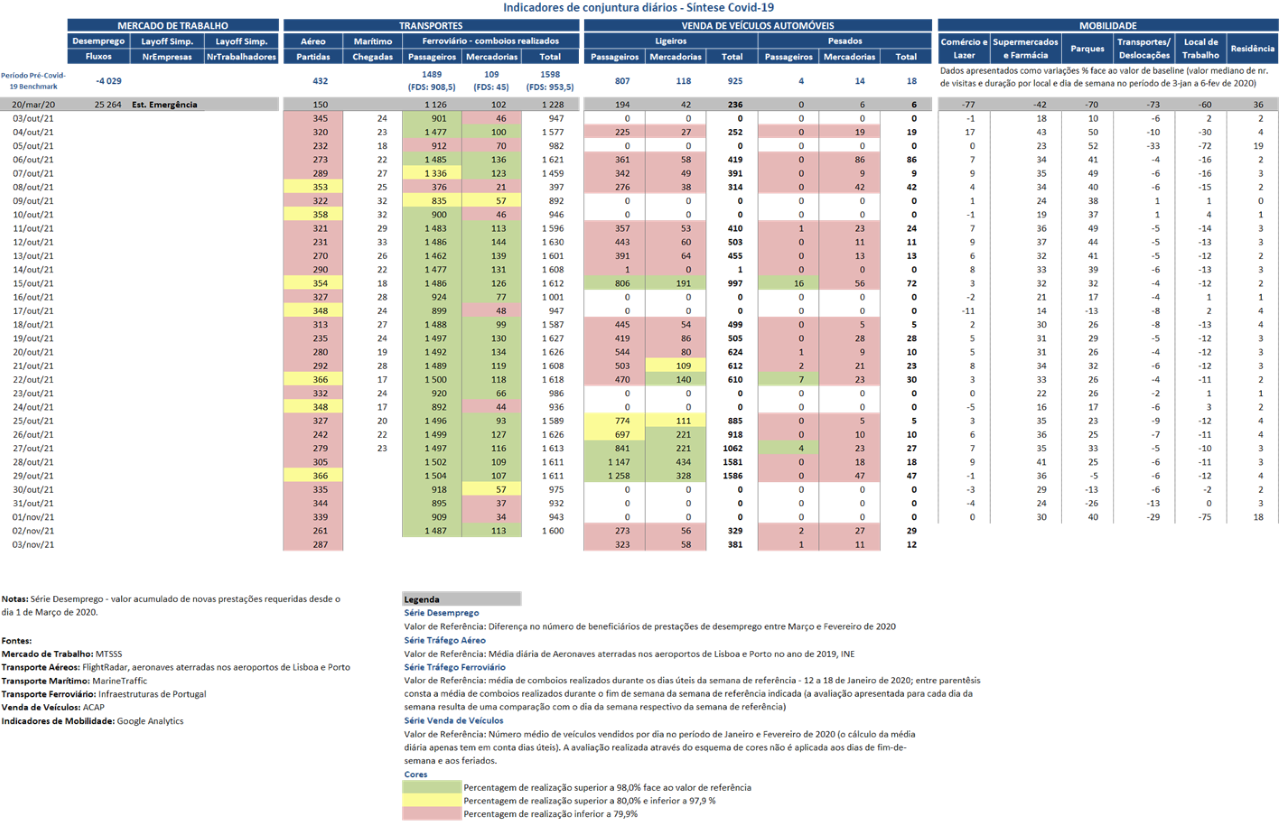Screen dimensions: 1280x827
Task: Click the yellow 835 cell in 09/out/21 row
Action: (433, 201)
